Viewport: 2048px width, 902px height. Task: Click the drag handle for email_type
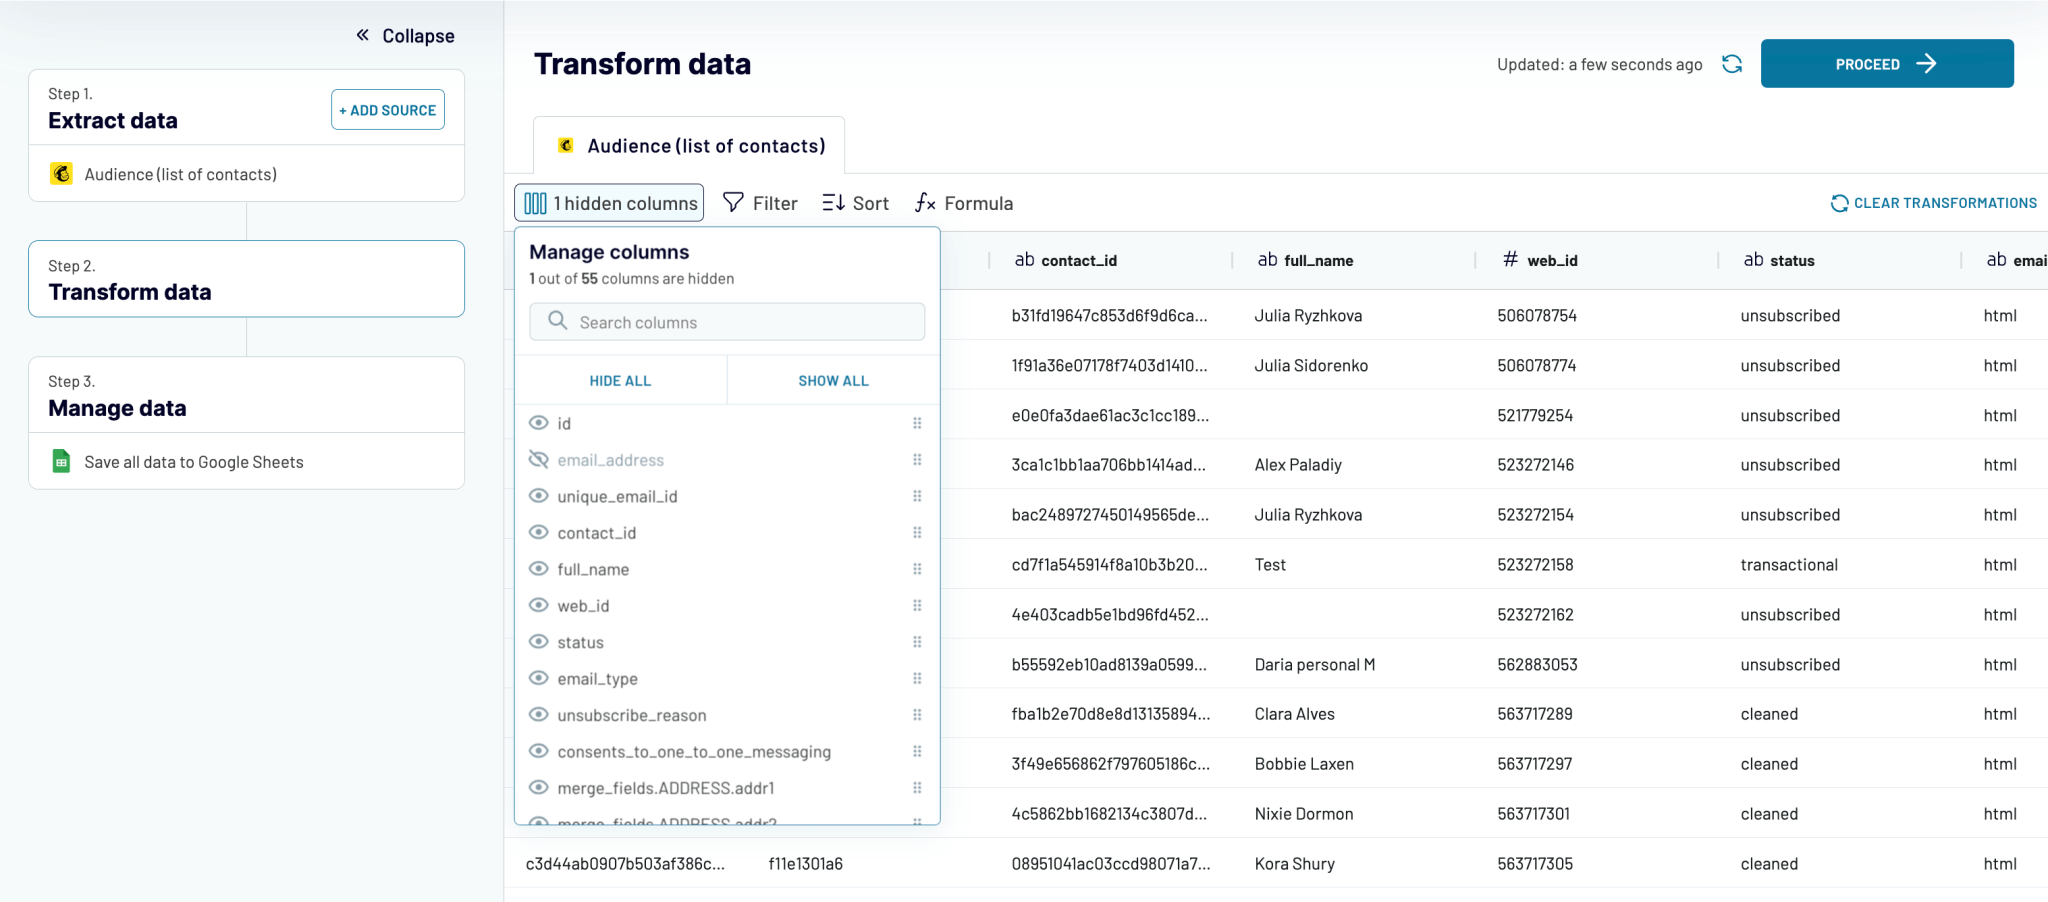click(x=917, y=679)
